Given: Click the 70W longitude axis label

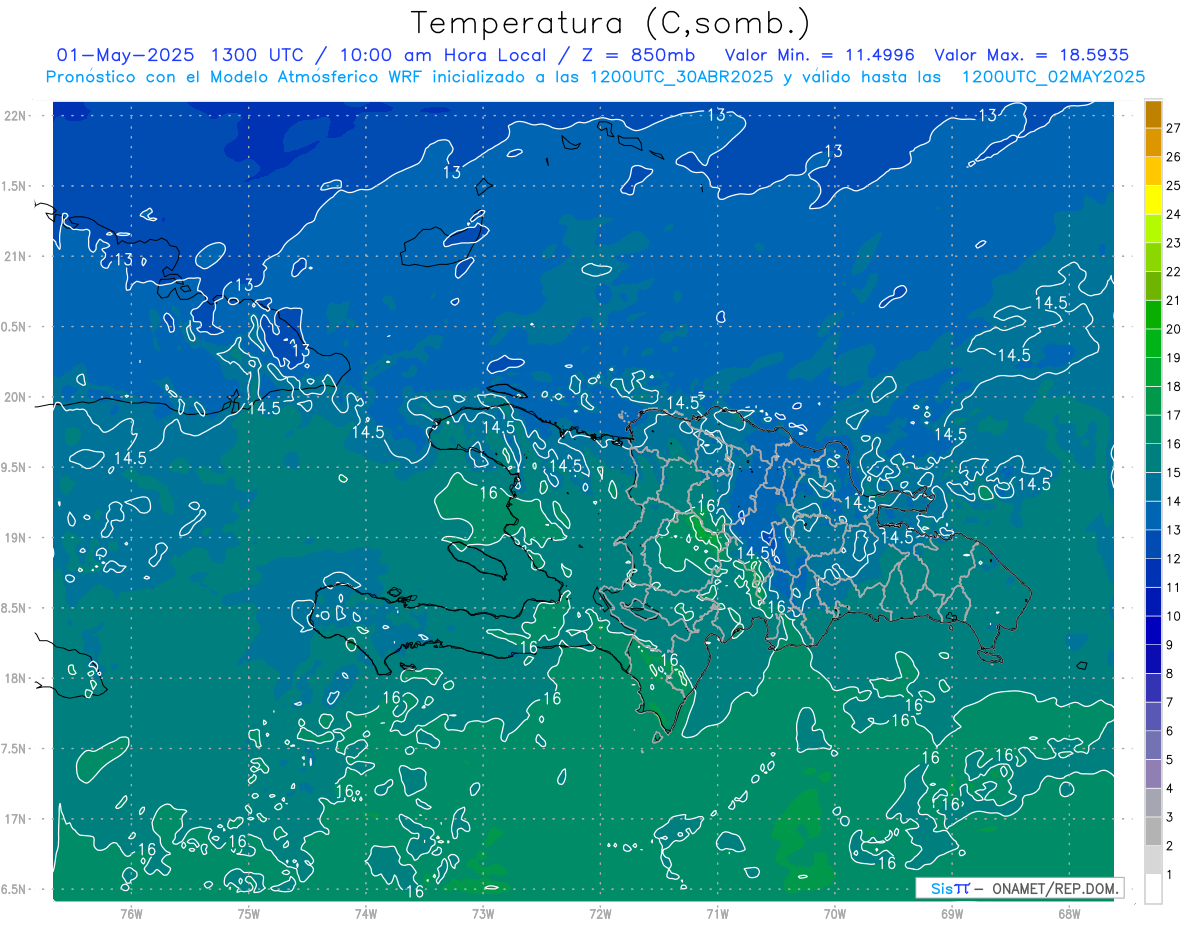Looking at the screenshot, I should pos(835,913).
